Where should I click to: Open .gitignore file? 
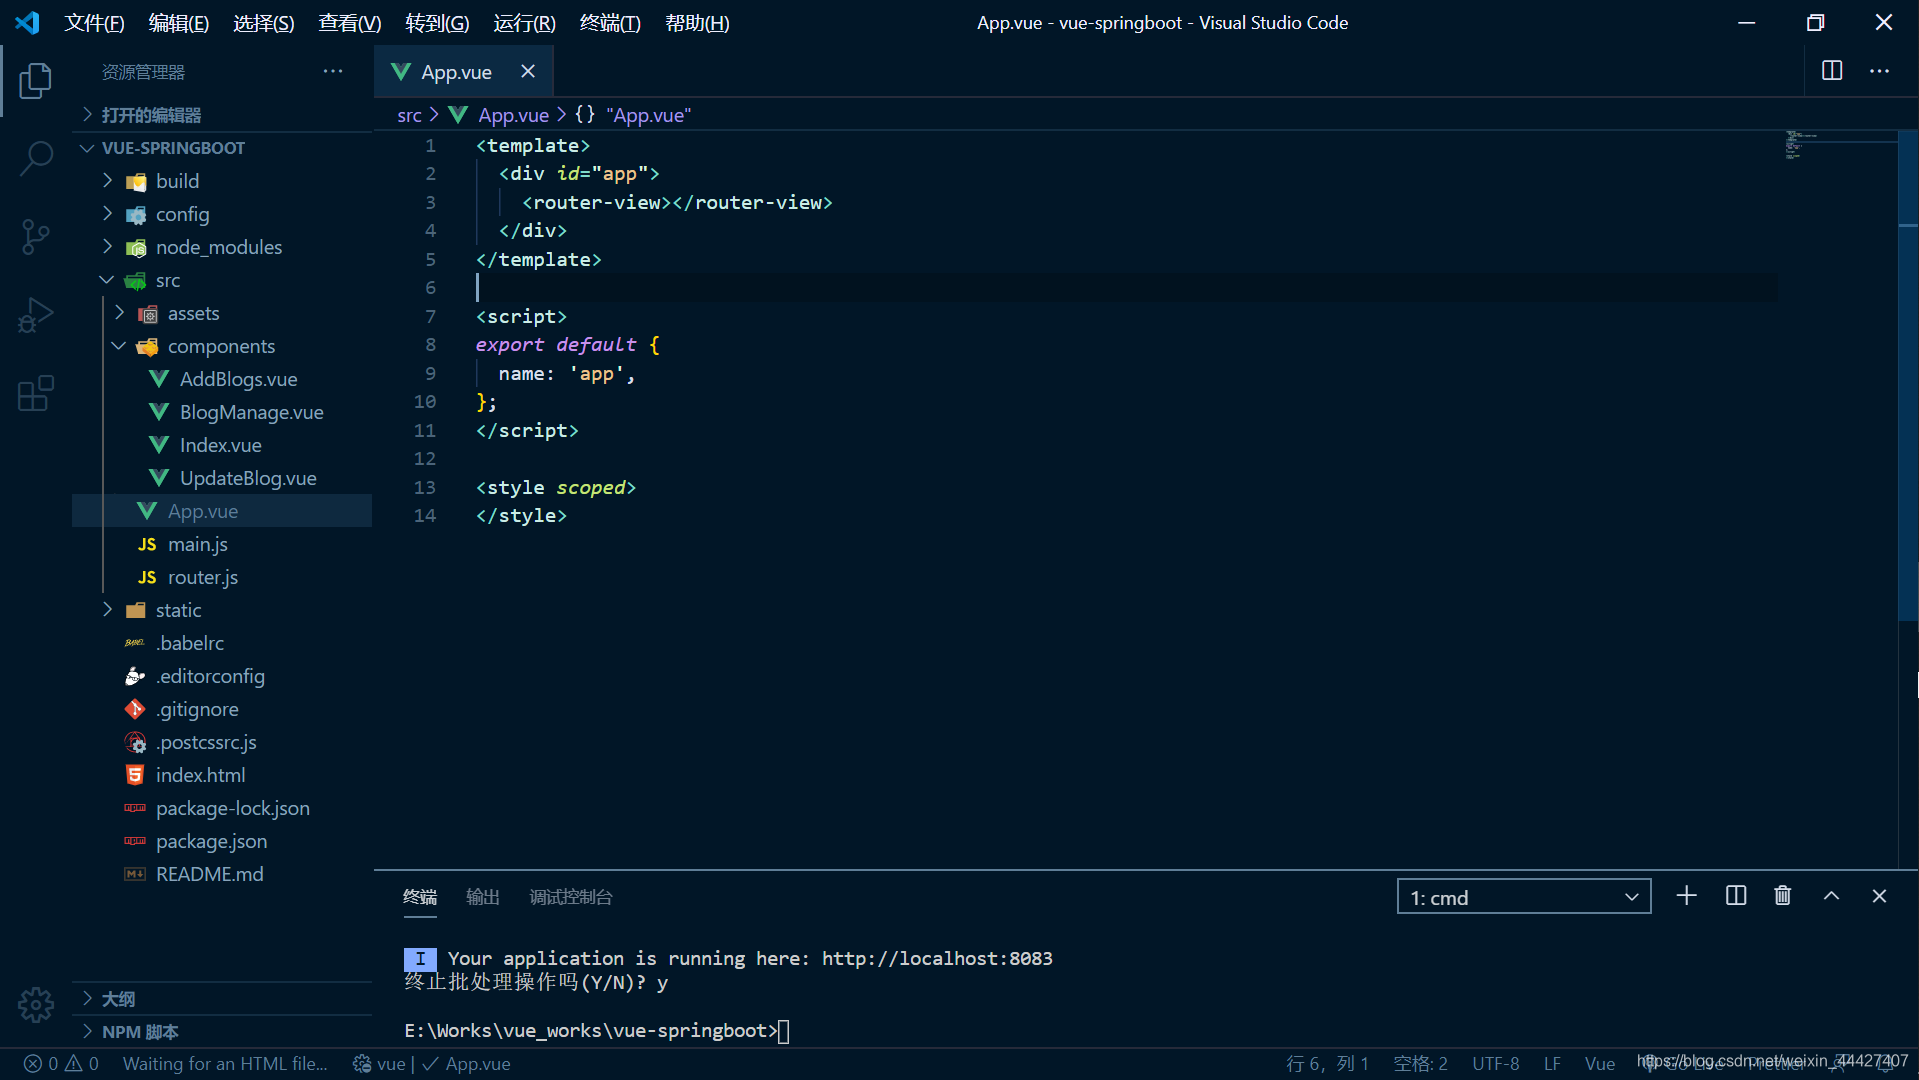[x=197, y=709]
